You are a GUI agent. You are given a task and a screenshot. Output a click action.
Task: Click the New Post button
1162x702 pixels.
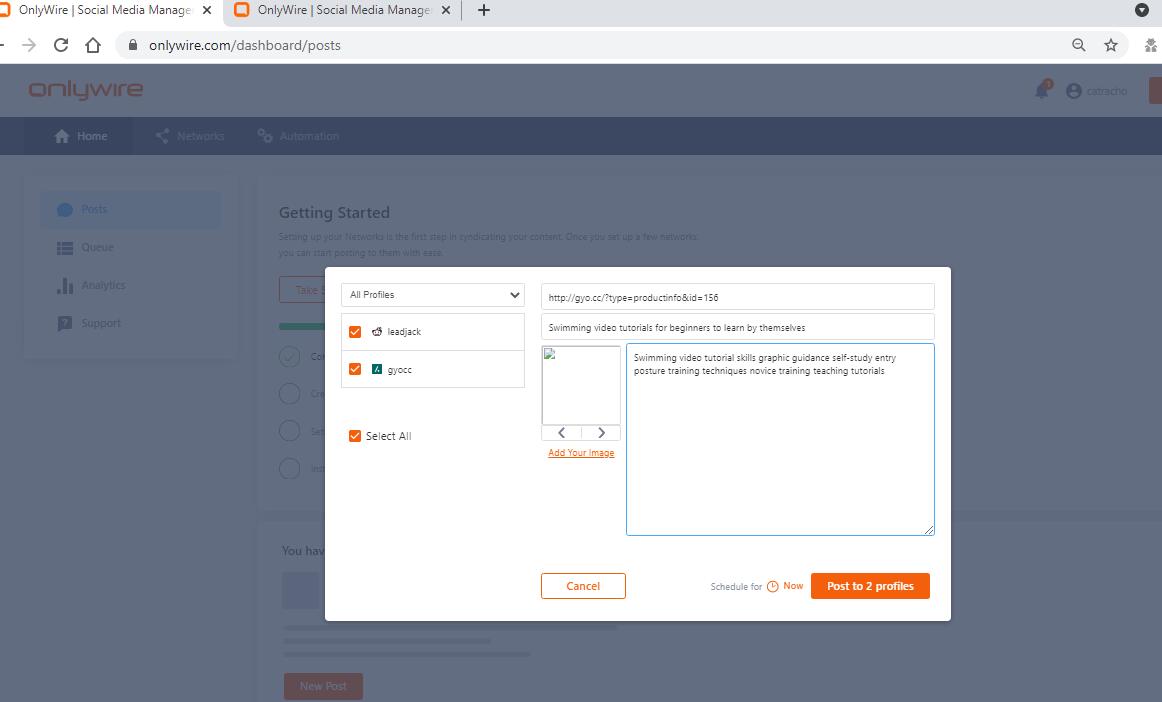pos(323,686)
